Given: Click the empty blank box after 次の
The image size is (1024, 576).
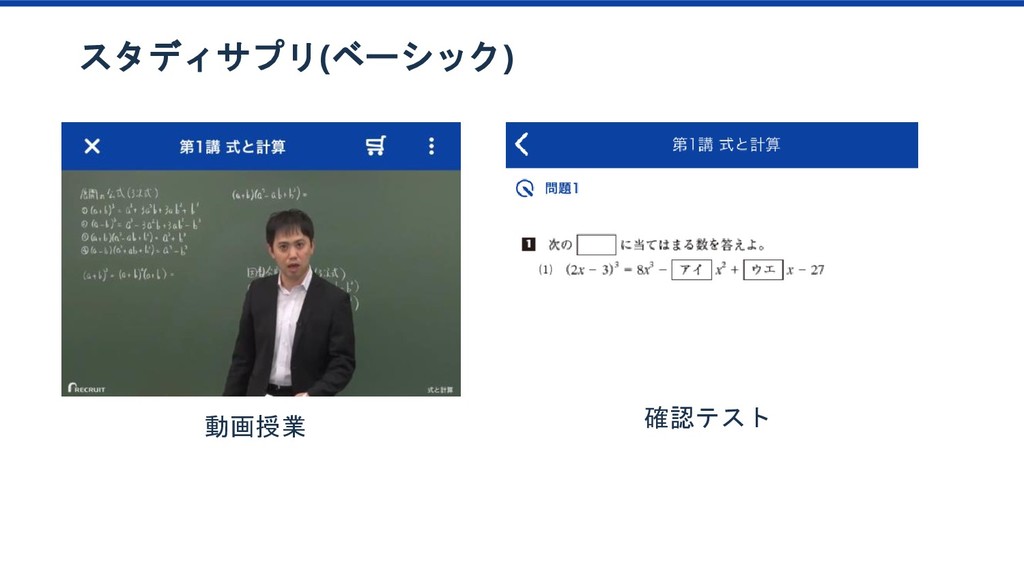Looking at the screenshot, I should [x=596, y=245].
